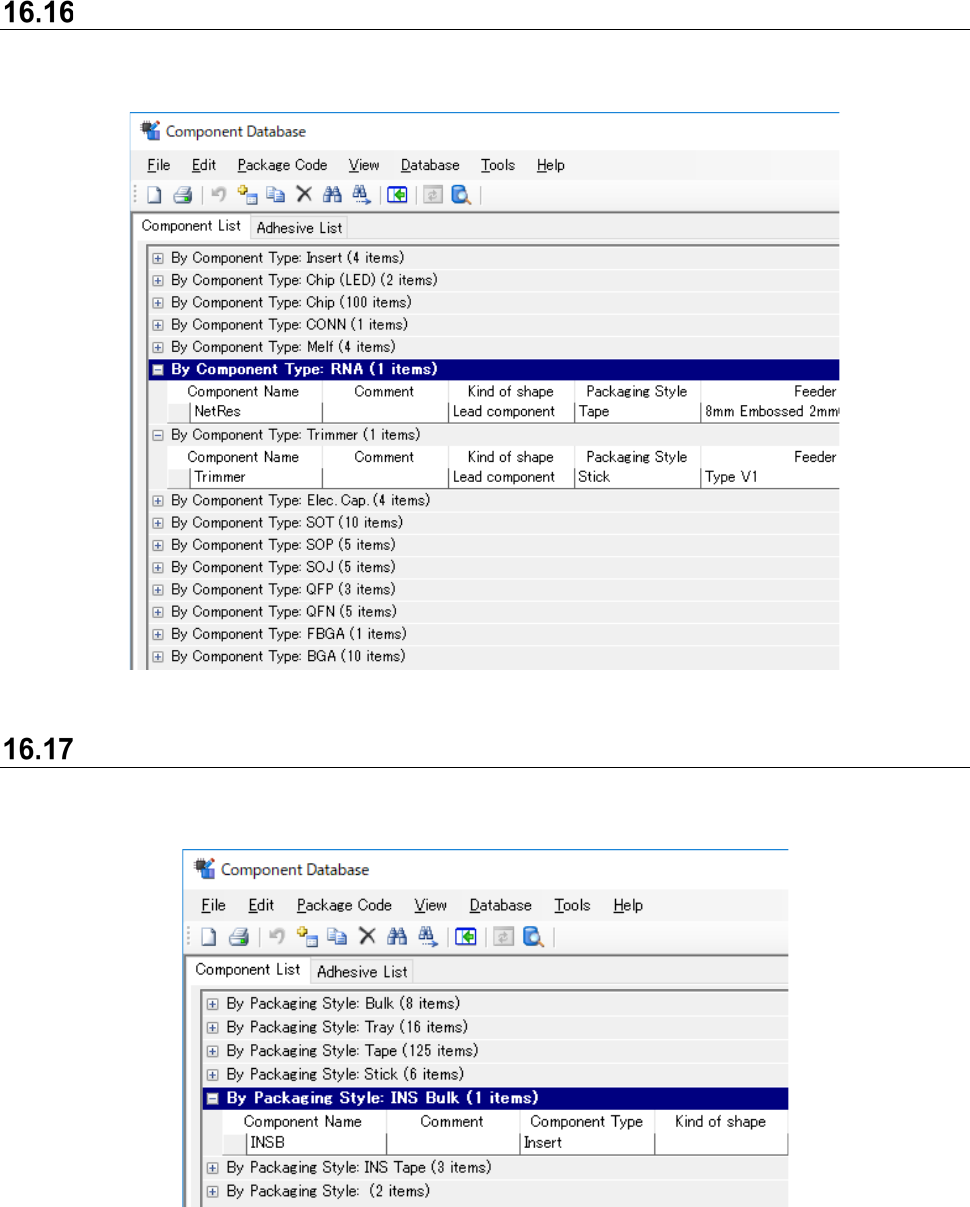Expand the BGA (10 items) group
The image size is (970, 1207).
coord(157,656)
